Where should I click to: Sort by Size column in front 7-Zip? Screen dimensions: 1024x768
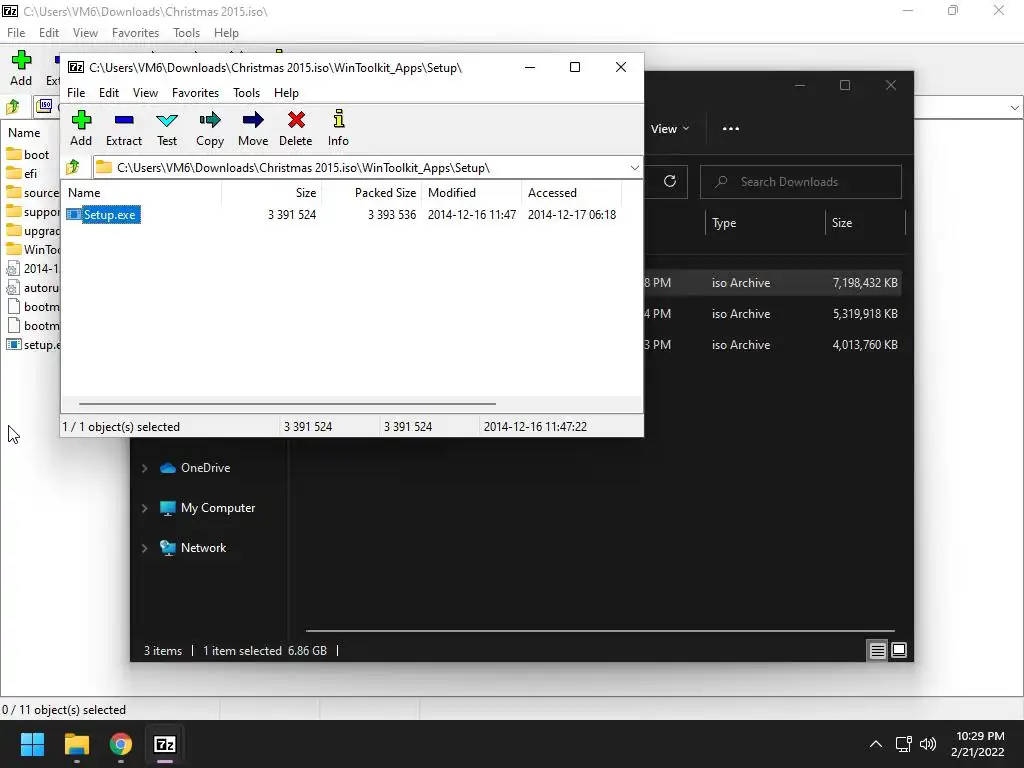pyautogui.click(x=271, y=193)
